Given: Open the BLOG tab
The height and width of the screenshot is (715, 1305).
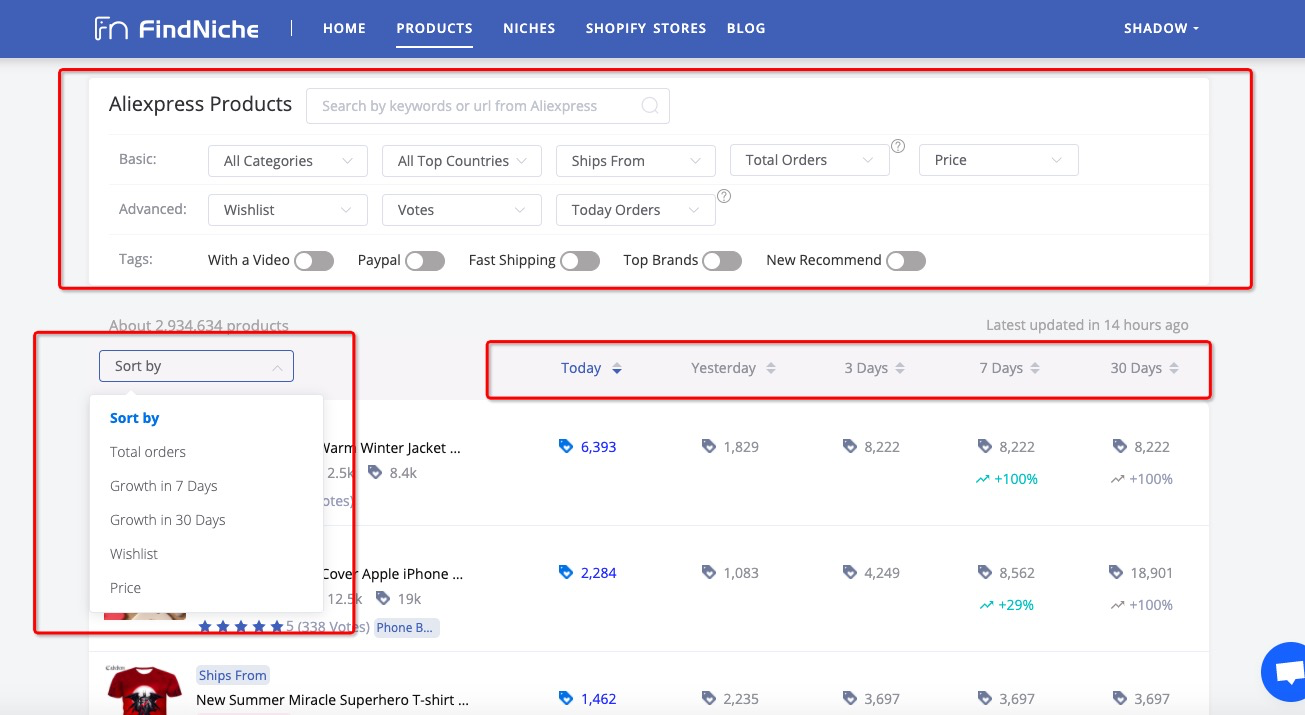Looking at the screenshot, I should coord(746,28).
